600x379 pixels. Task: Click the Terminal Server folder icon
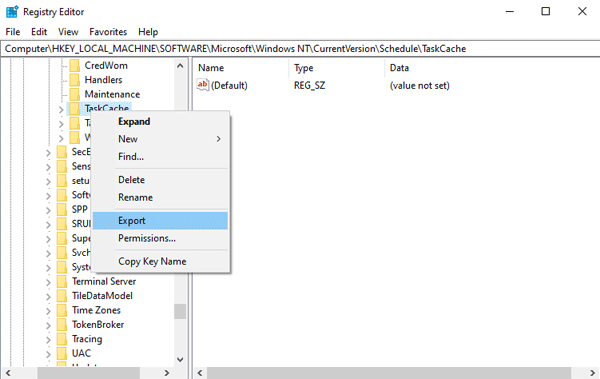click(62, 281)
